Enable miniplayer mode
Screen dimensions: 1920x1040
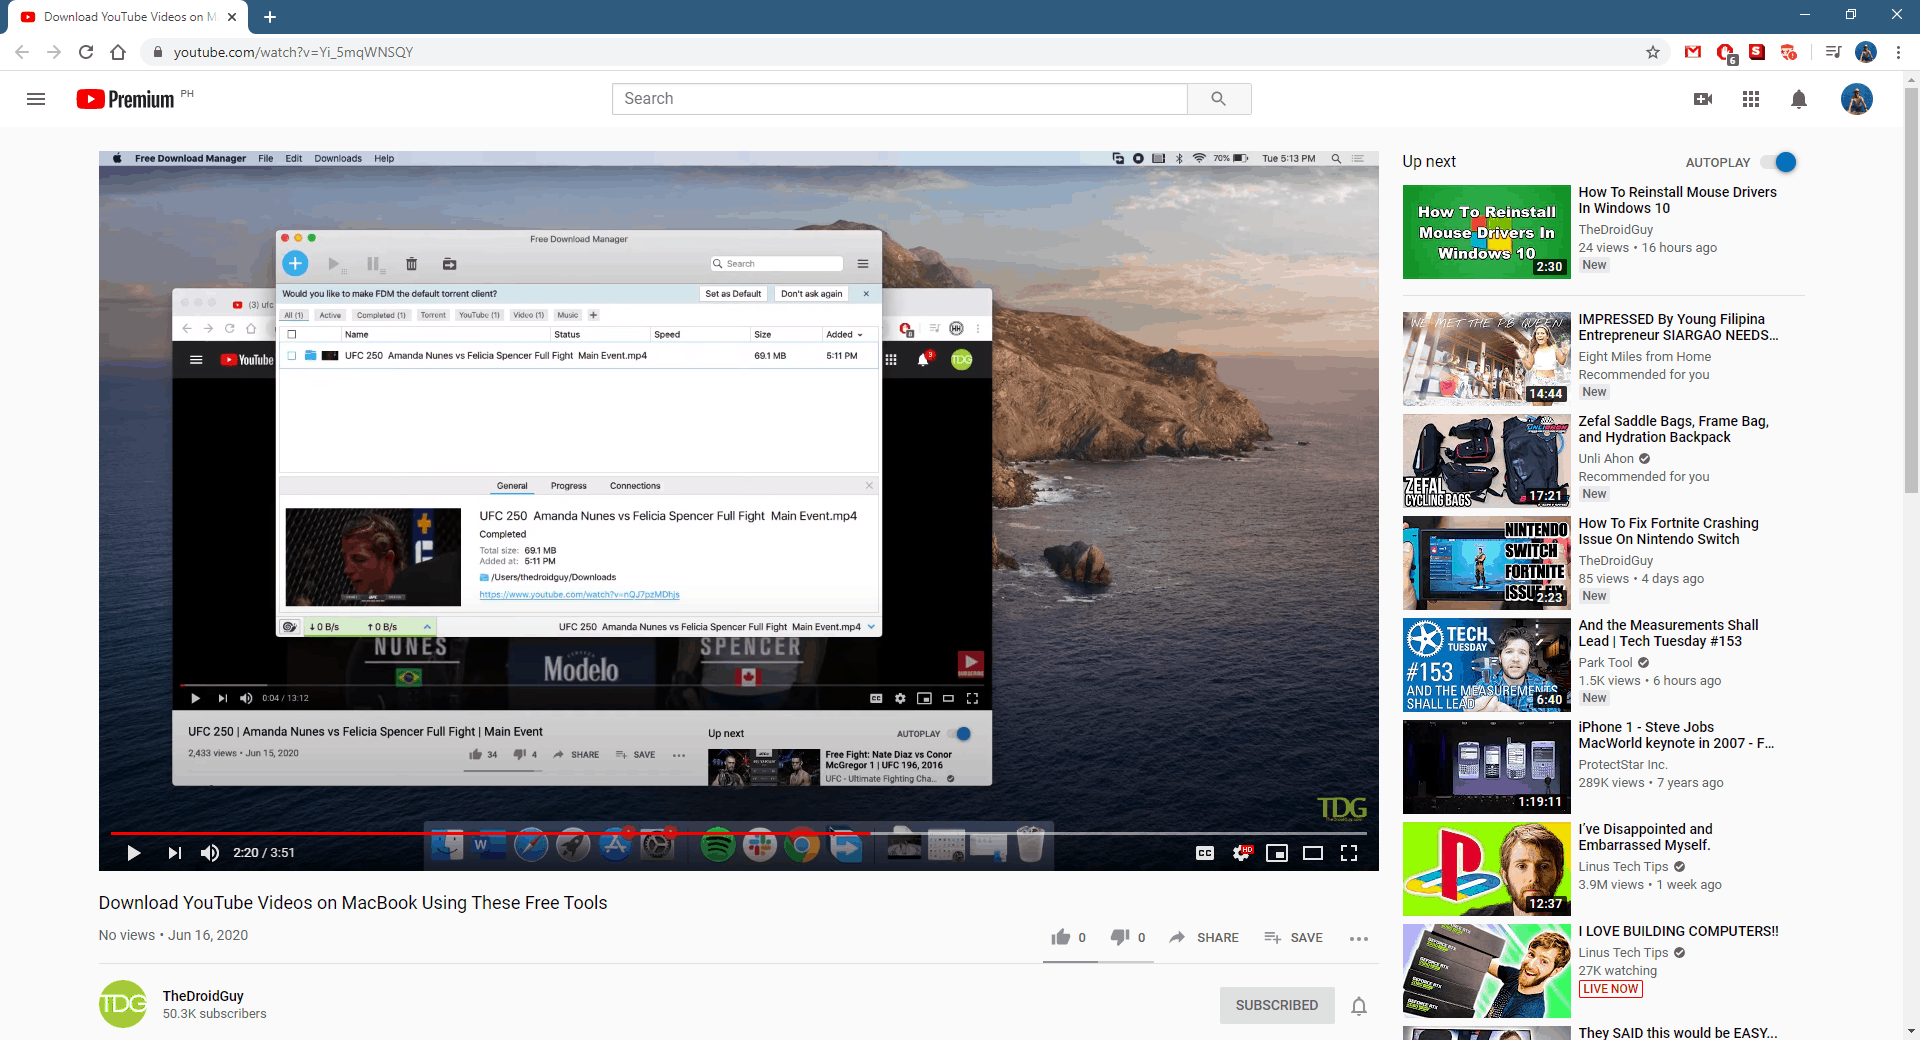[1277, 853]
